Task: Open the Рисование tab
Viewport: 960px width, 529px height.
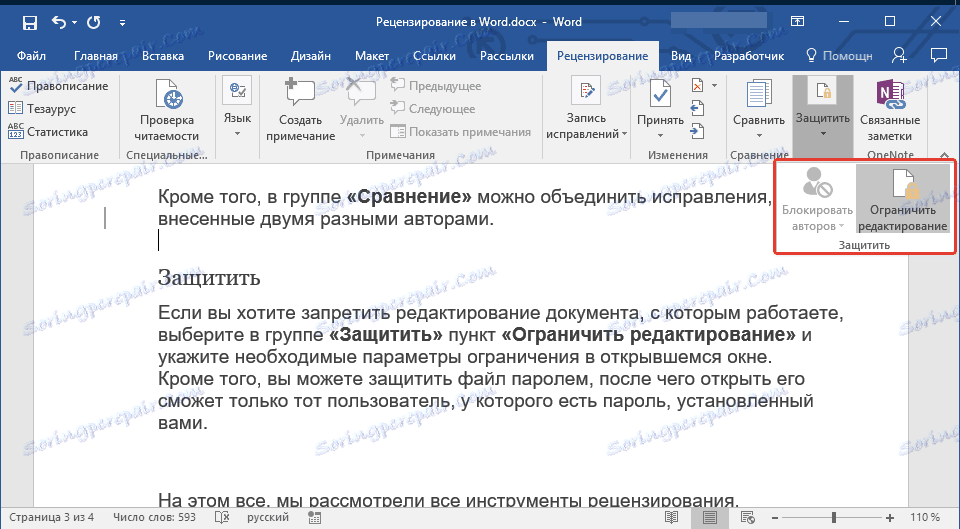Action: pyautogui.click(x=238, y=56)
